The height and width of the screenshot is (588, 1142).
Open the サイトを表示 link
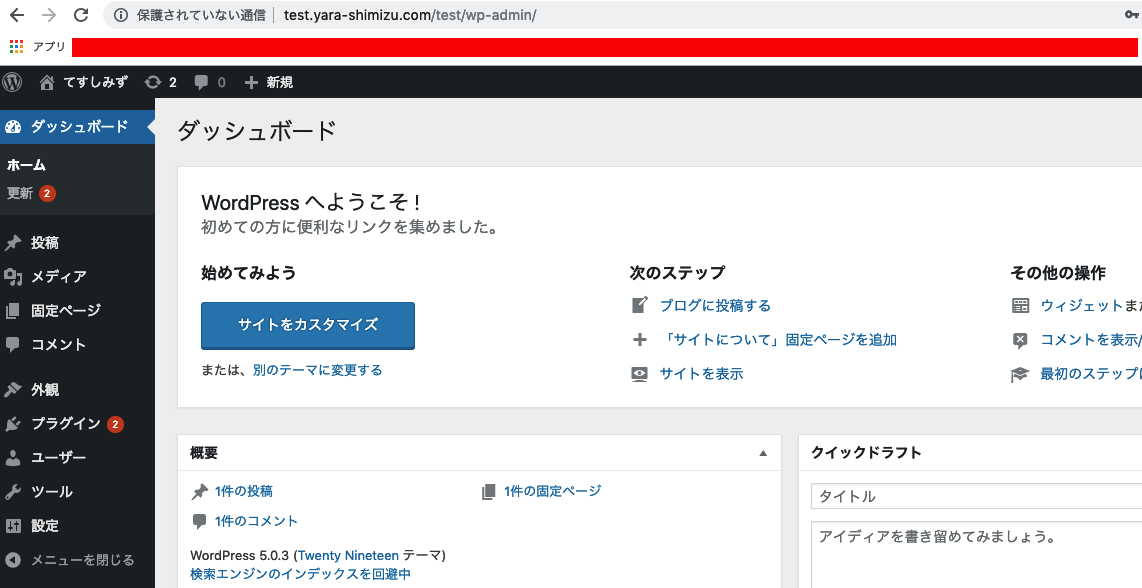[x=701, y=374]
